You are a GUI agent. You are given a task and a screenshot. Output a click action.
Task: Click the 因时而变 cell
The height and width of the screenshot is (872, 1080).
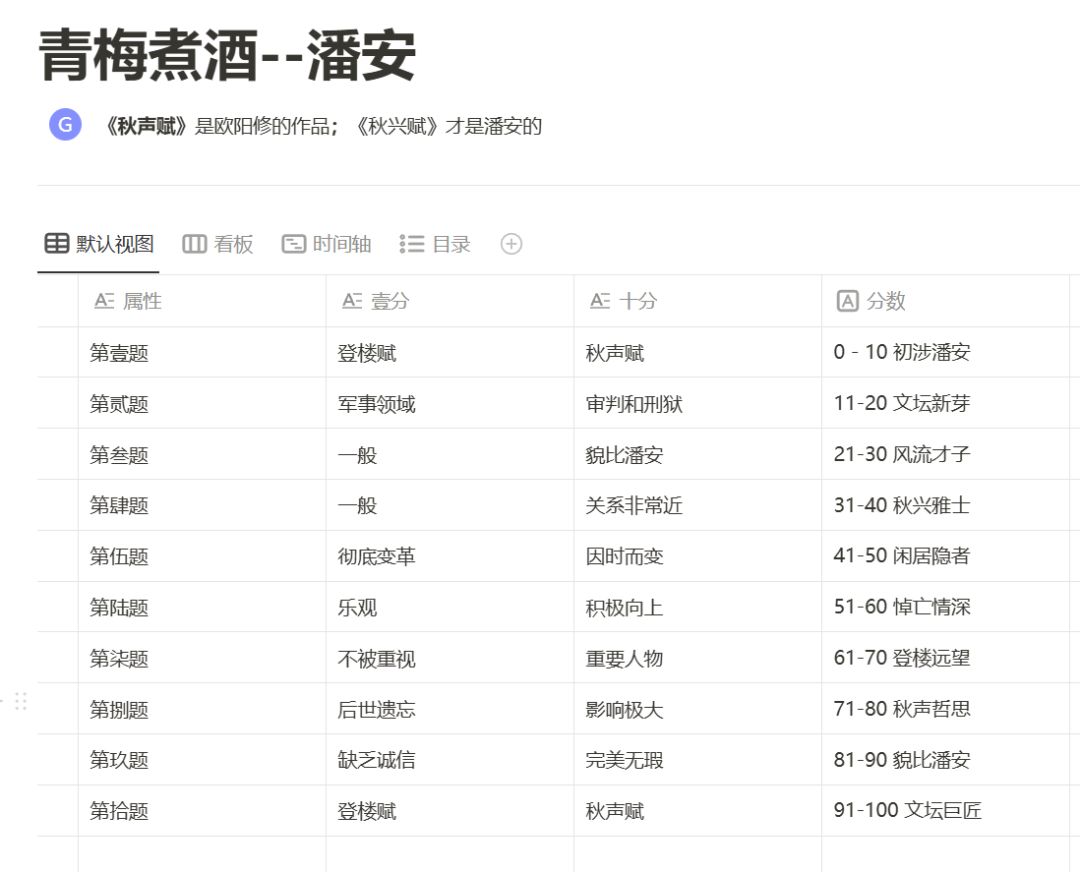click(x=698, y=557)
